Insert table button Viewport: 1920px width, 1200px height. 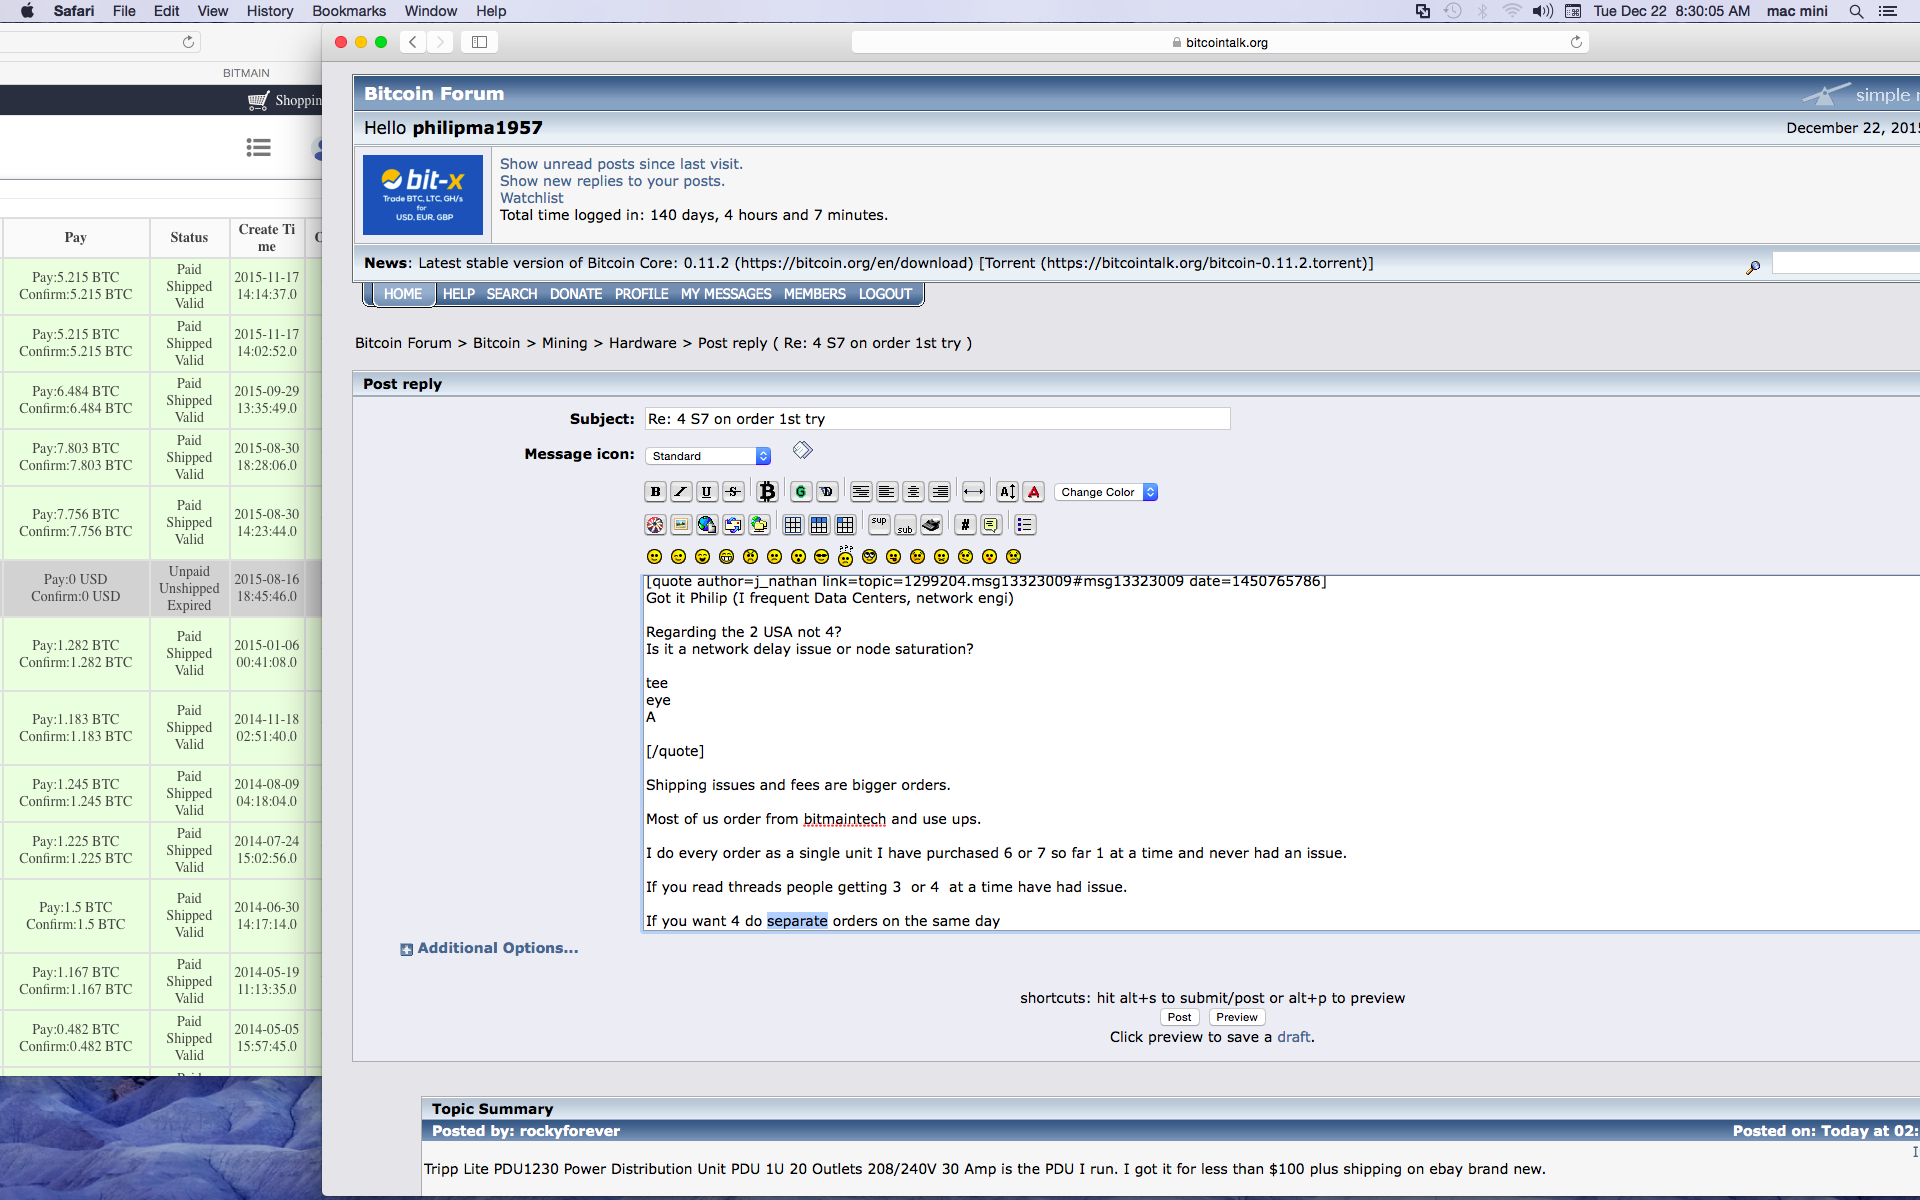pos(793,524)
